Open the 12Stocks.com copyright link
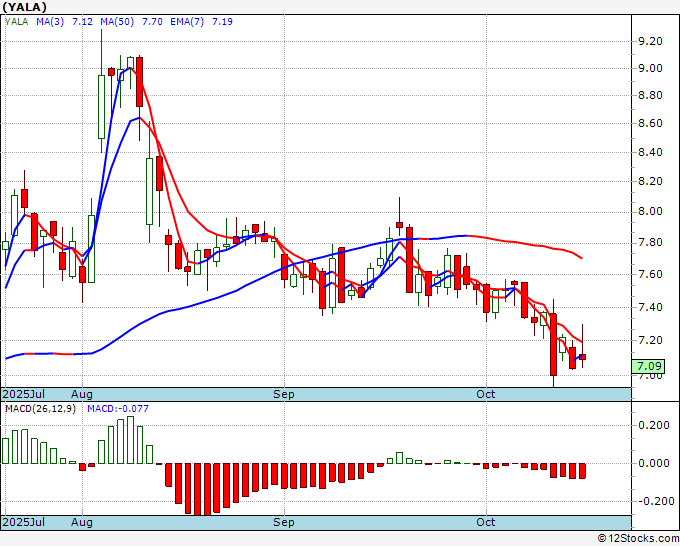680x546 pixels. [638, 539]
